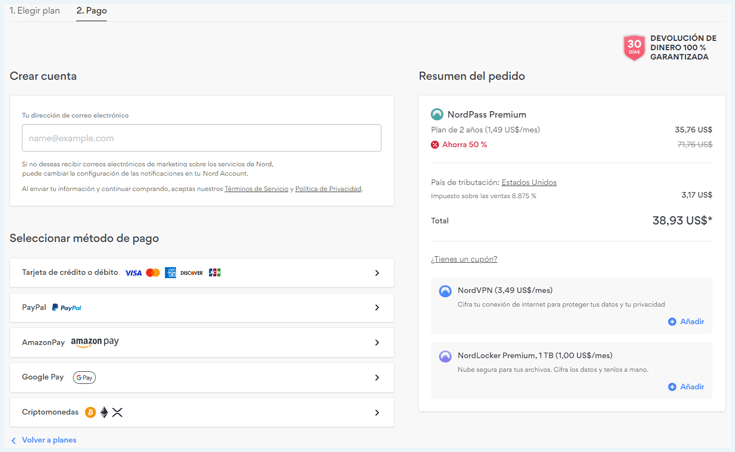Image resolution: width=735 pixels, height=452 pixels.
Task: Add NordLocker Premium with Añadir button
Action: click(686, 387)
